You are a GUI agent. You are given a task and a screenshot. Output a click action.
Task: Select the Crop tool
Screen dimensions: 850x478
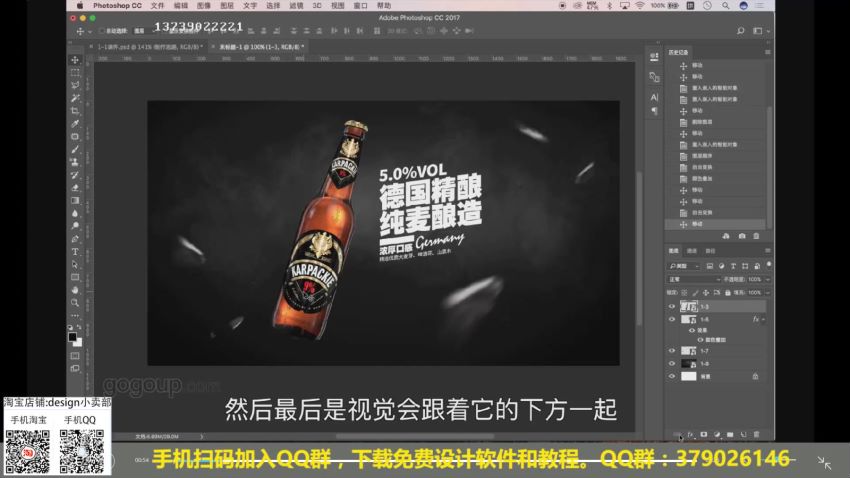point(75,111)
